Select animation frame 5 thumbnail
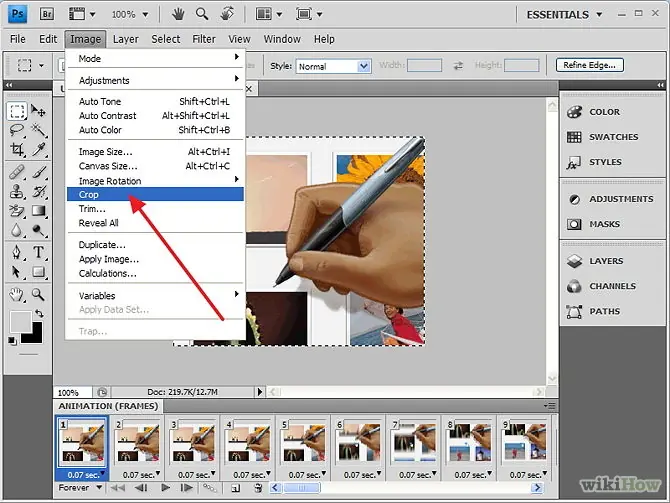This screenshot has width=670, height=503. pos(303,443)
